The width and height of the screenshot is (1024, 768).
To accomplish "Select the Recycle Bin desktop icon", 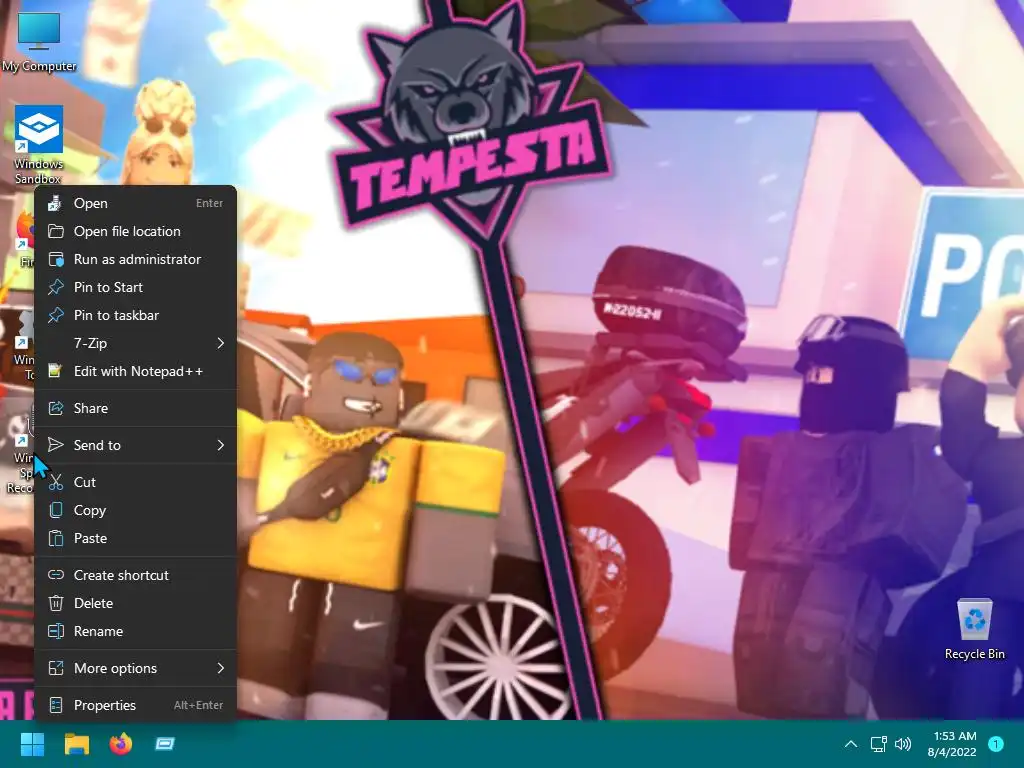I will click(974, 630).
